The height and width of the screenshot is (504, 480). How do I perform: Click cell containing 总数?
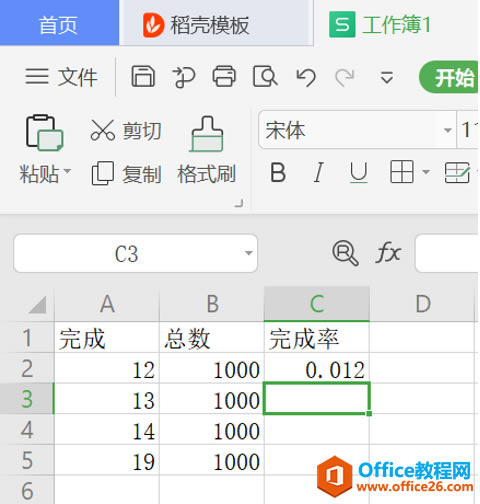[x=212, y=337]
